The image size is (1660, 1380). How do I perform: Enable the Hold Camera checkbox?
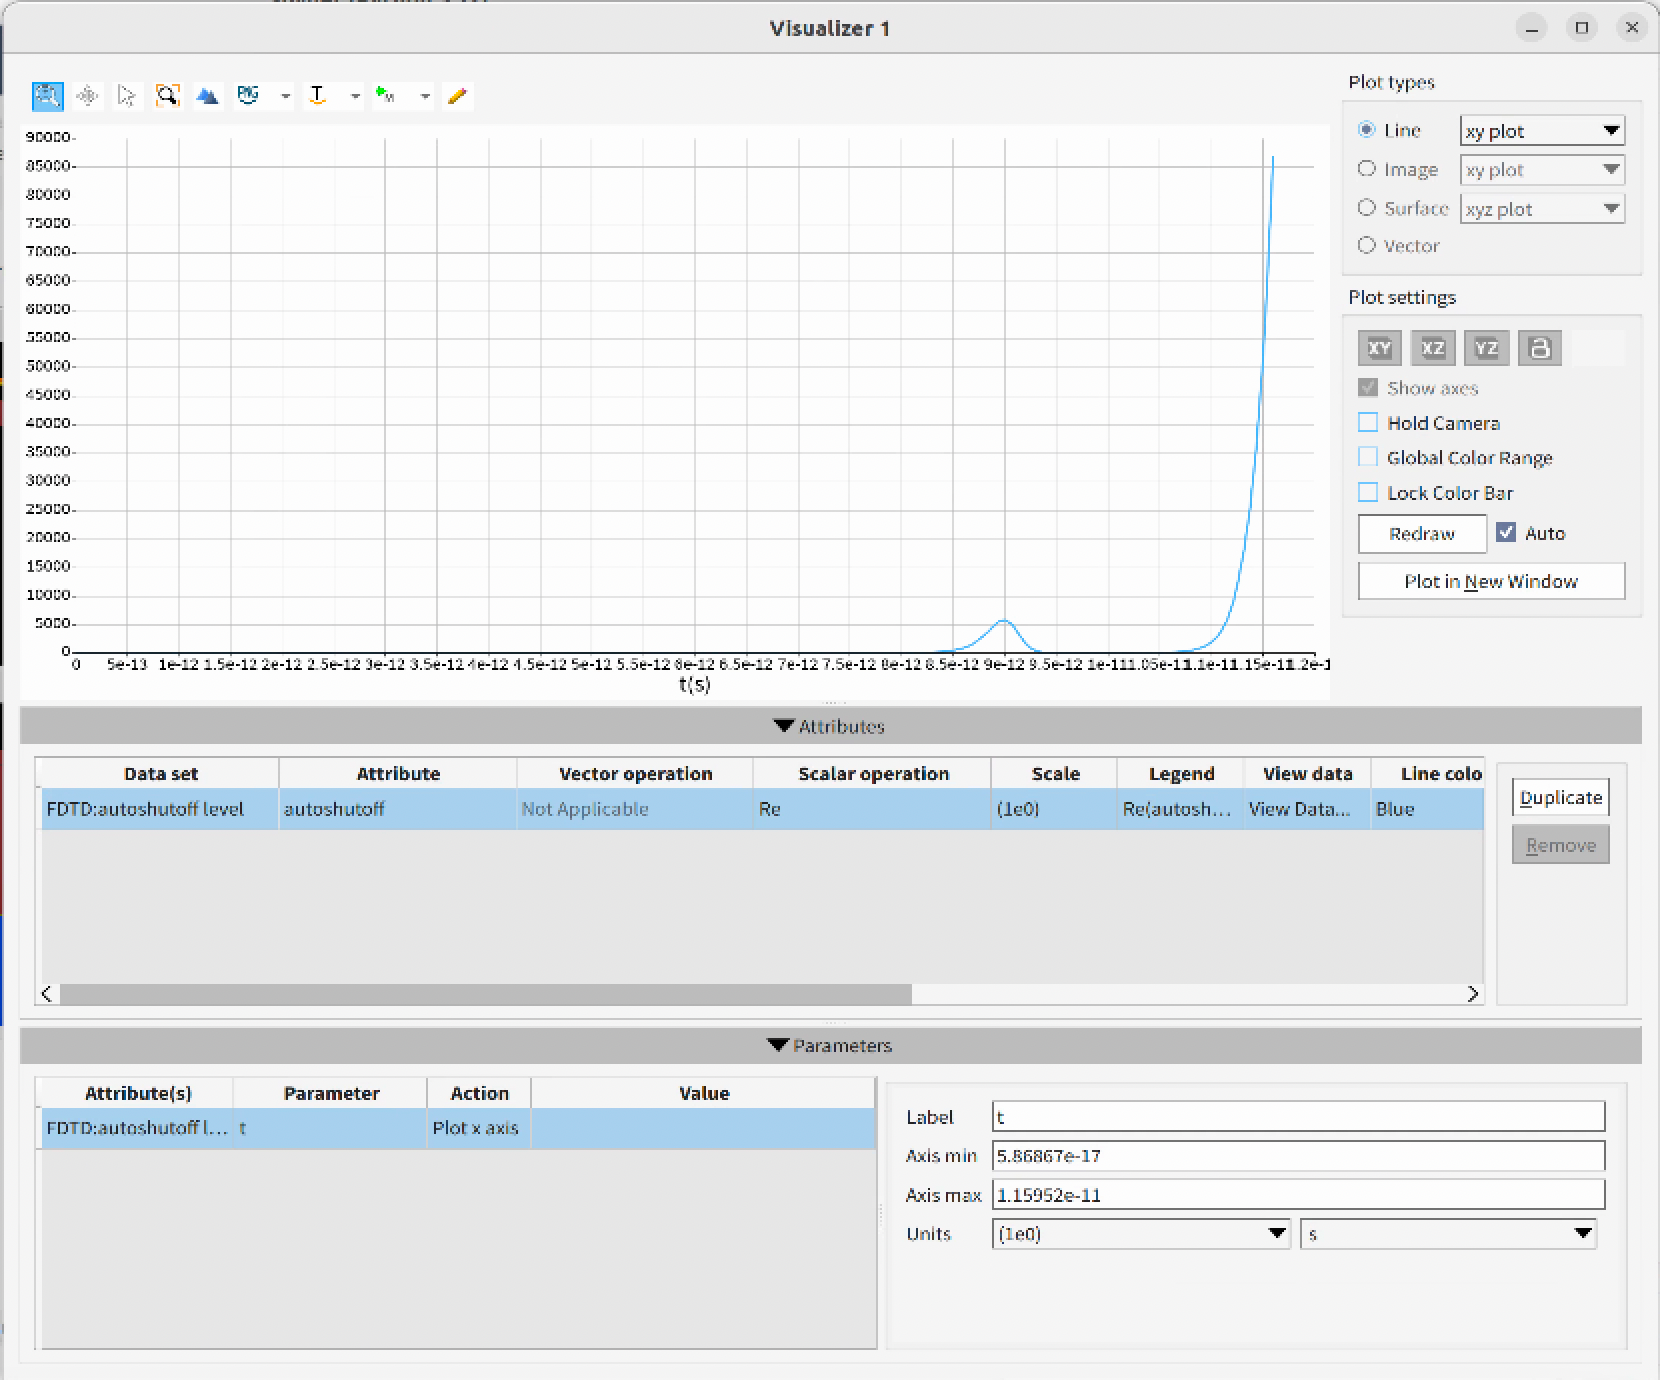1368,423
